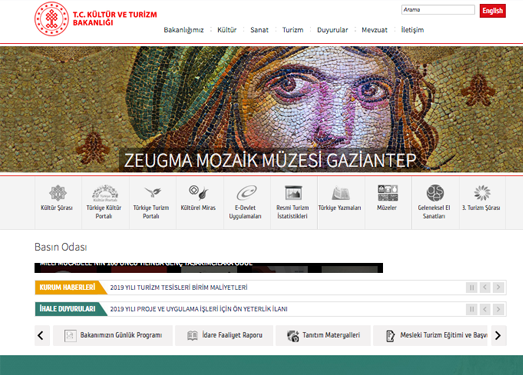The width and height of the screenshot is (523, 375).
Task: Show previous İhale Duyuruları item
Action: click(x=485, y=309)
